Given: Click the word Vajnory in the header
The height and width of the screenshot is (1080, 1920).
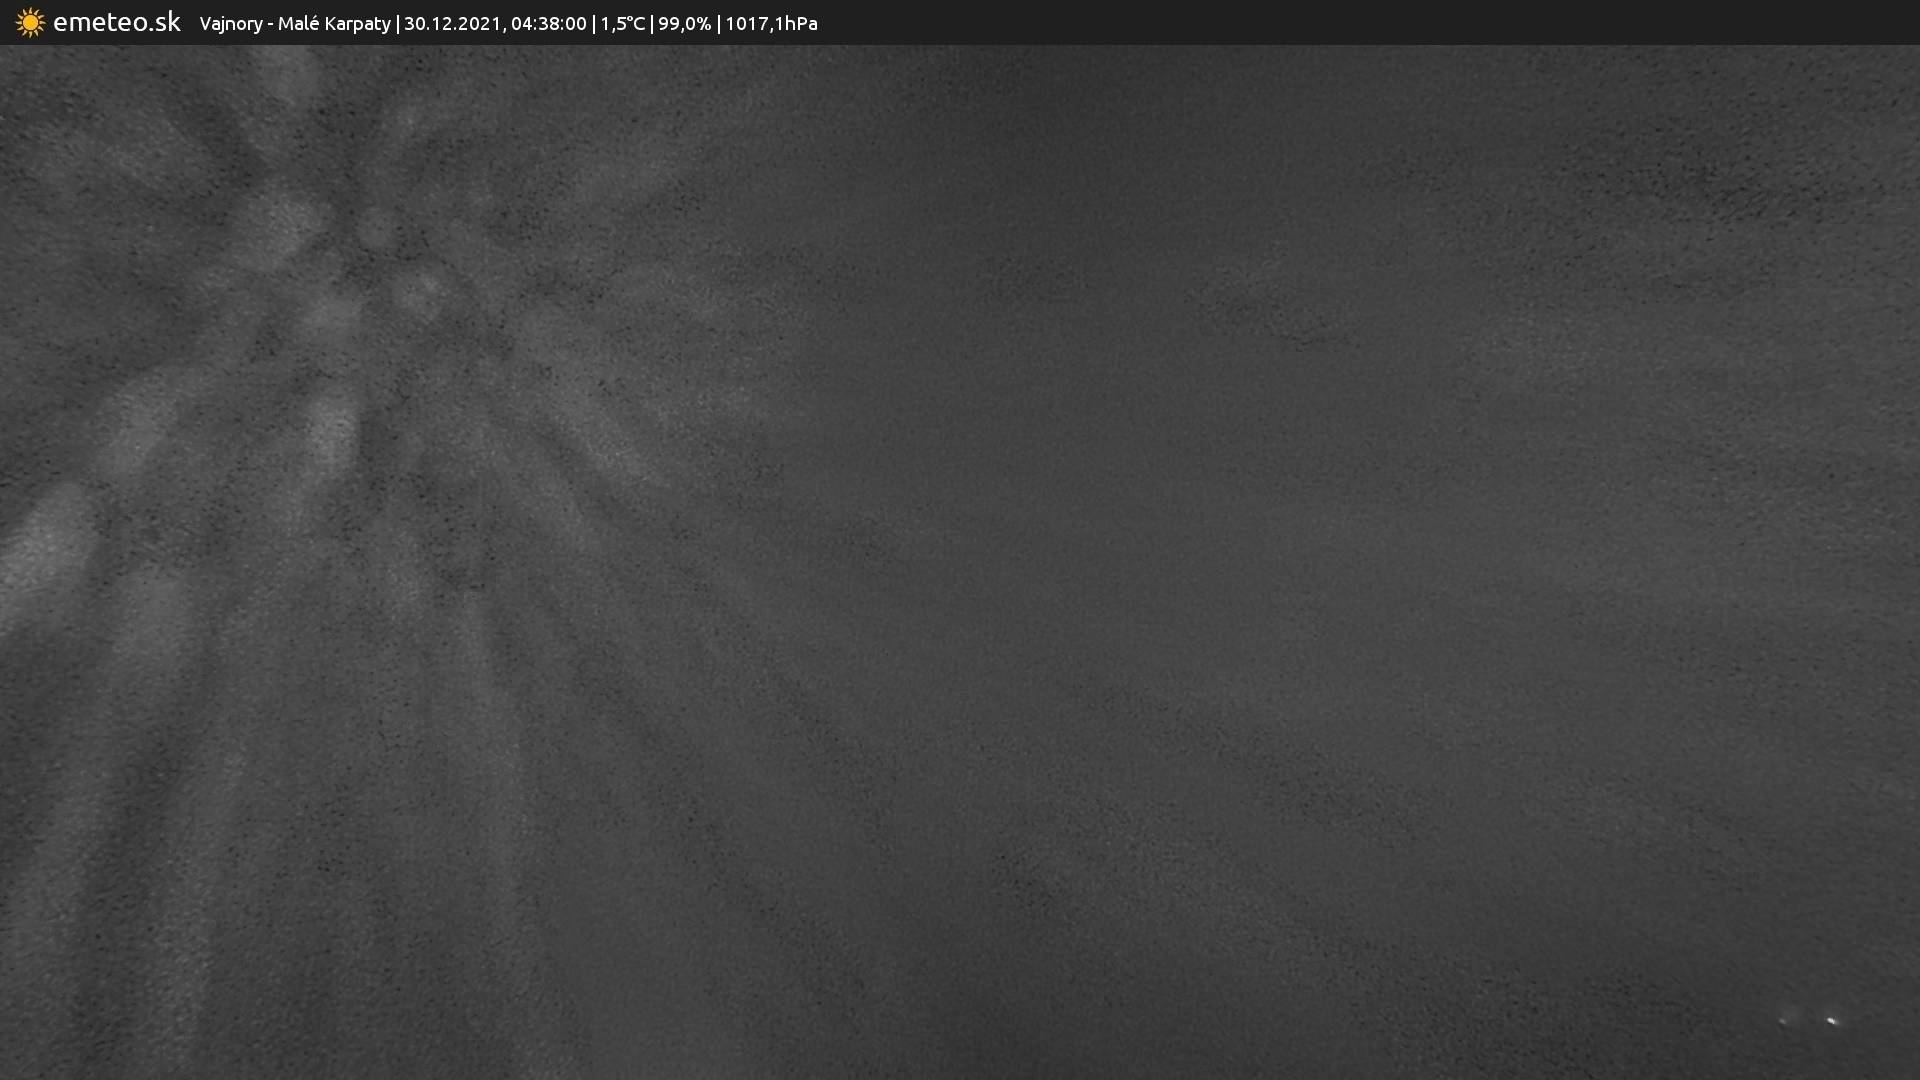Looking at the screenshot, I should (x=230, y=23).
